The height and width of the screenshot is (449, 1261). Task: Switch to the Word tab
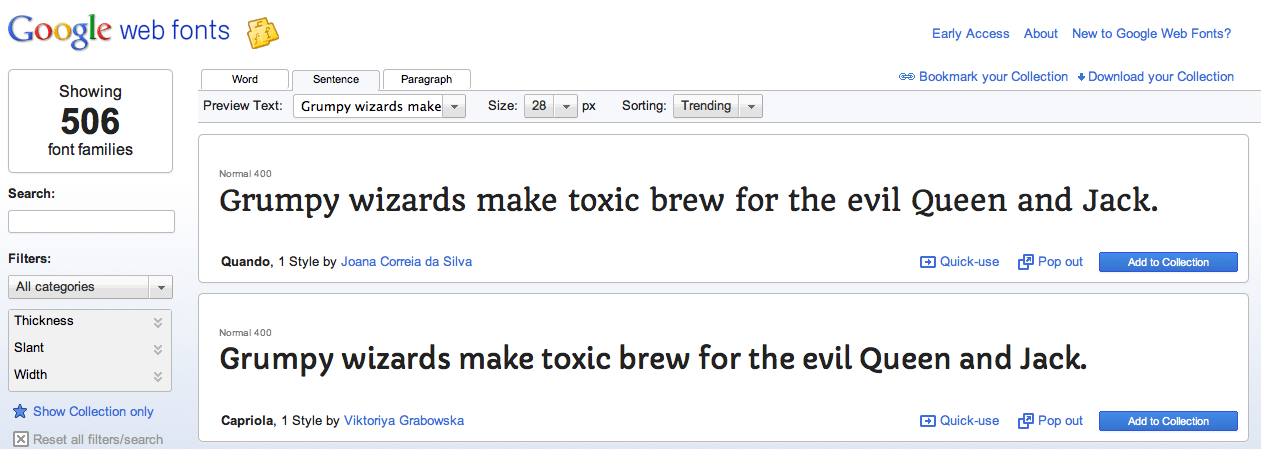pos(245,80)
